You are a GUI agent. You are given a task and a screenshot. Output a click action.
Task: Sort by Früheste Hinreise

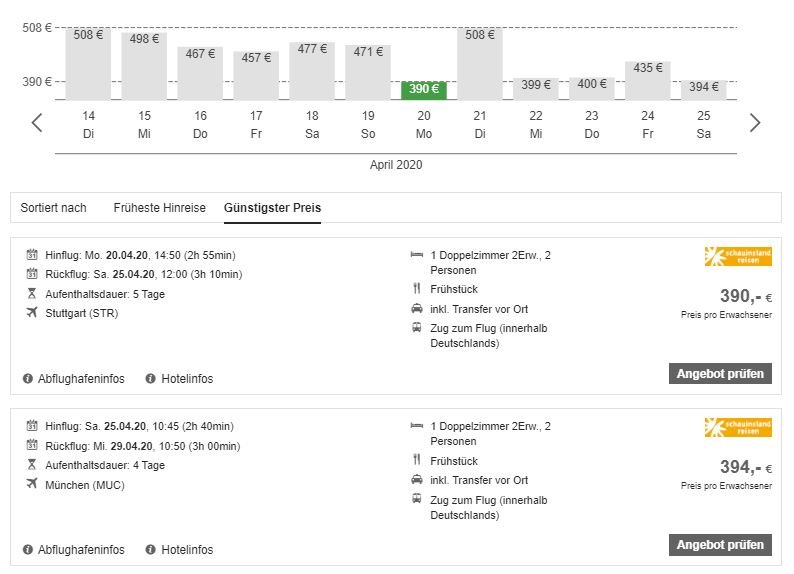click(x=160, y=208)
